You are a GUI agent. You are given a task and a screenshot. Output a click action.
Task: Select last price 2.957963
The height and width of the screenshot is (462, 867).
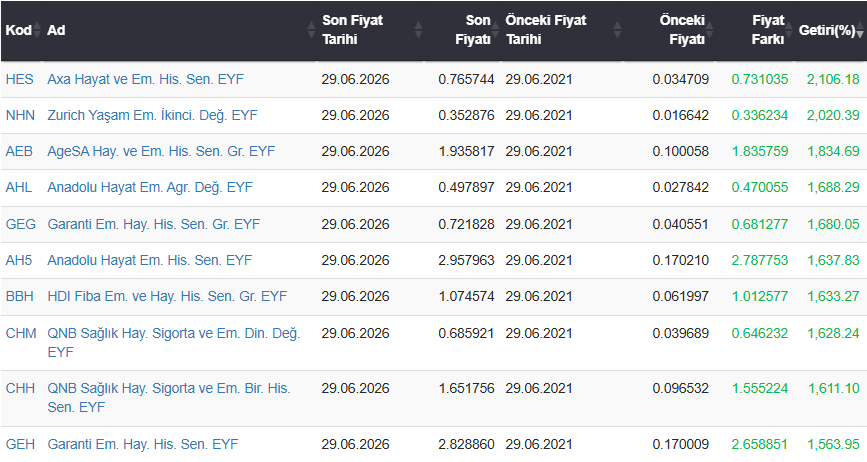click(466, 260)
